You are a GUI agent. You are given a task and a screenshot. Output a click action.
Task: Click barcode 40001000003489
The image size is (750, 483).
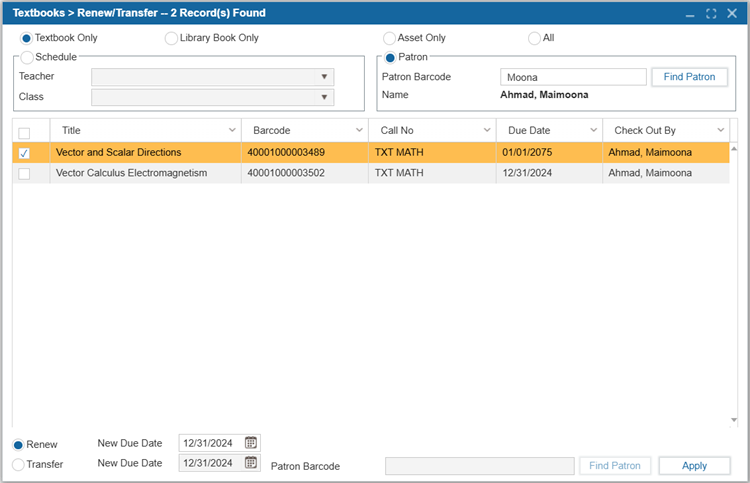pos(286,152)
